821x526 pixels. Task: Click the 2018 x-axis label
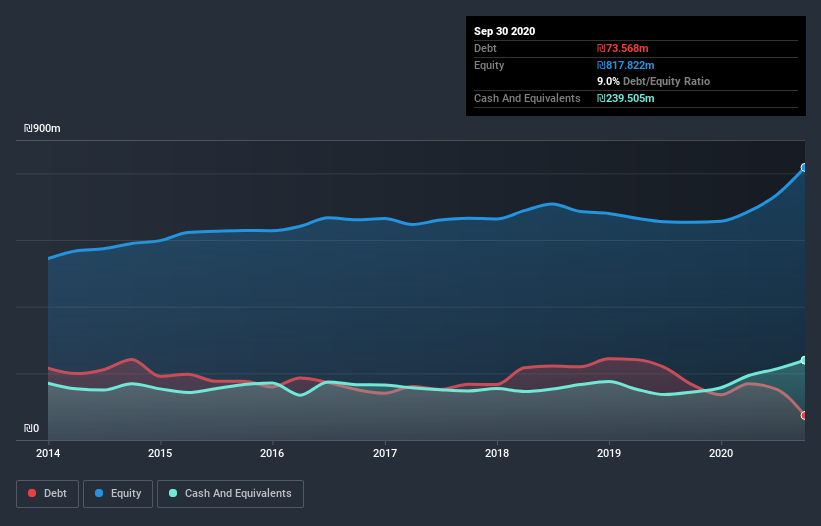tap(497, 454)
